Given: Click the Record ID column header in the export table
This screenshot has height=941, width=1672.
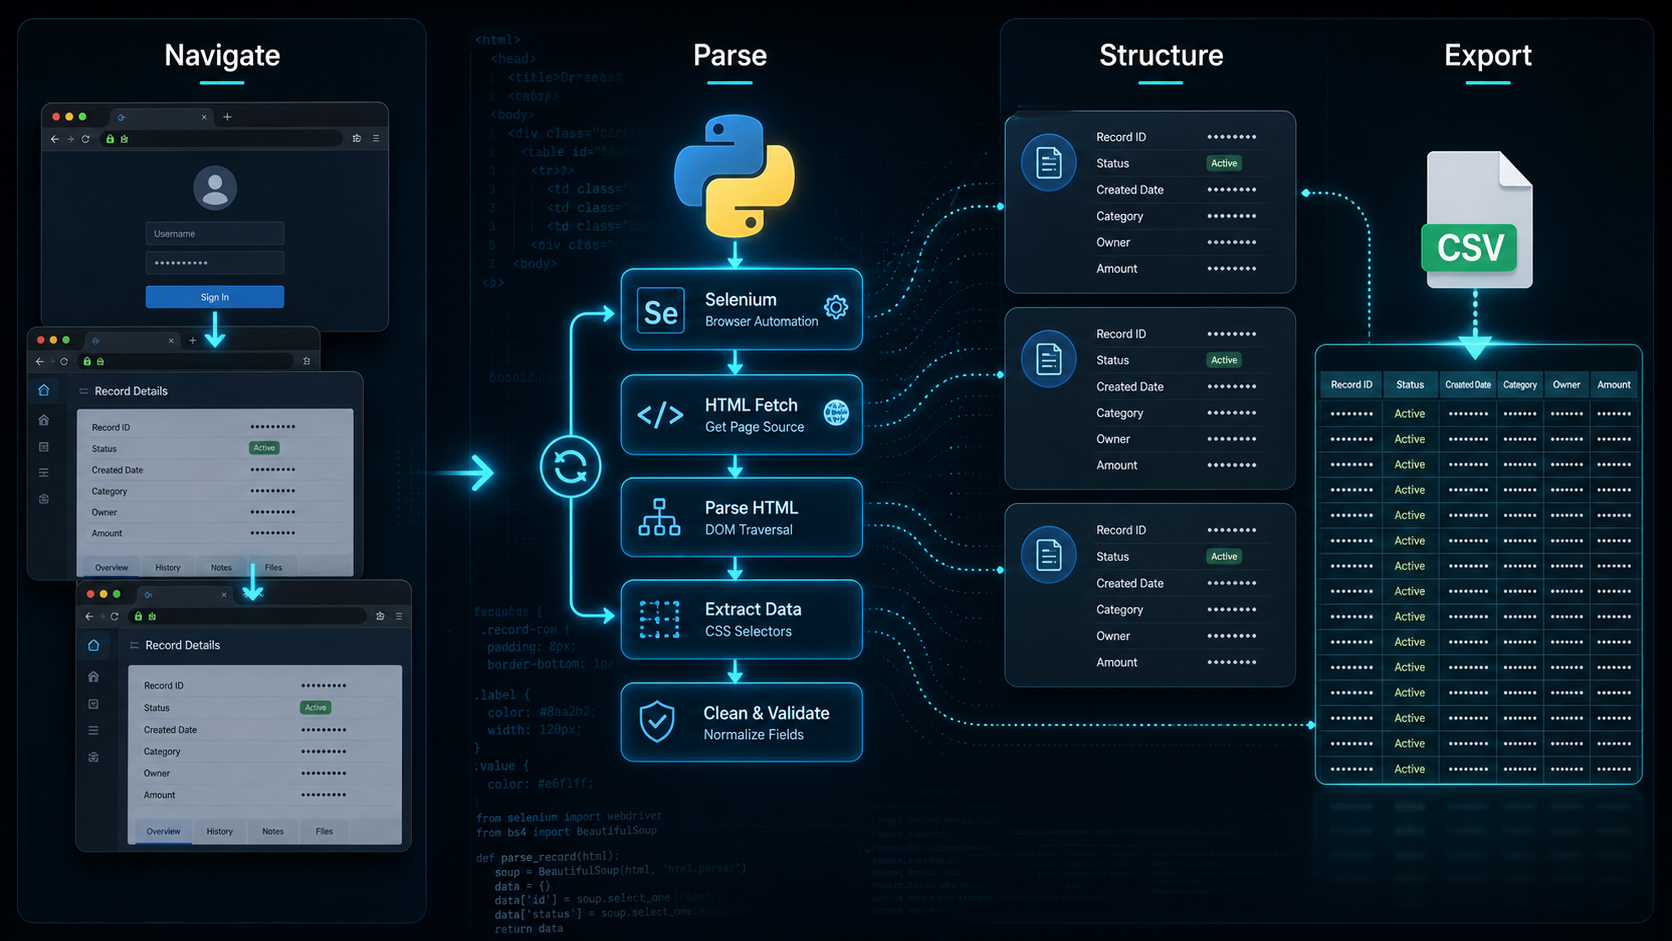Looking at the screenshot, I should click(x=1351, y=385).
